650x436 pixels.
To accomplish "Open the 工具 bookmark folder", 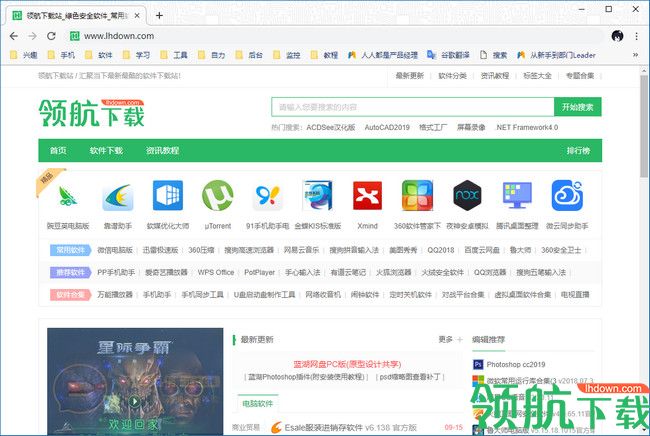I will [x=173, y=55].
